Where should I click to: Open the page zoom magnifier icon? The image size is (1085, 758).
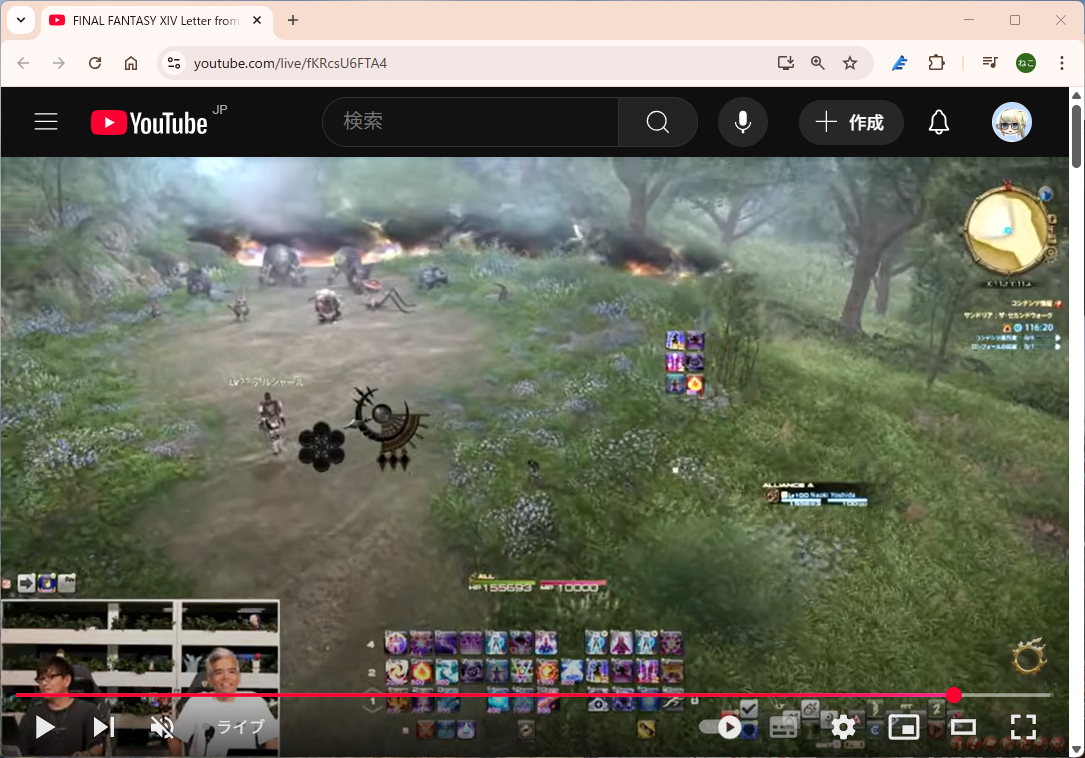[x=817, y=63]
